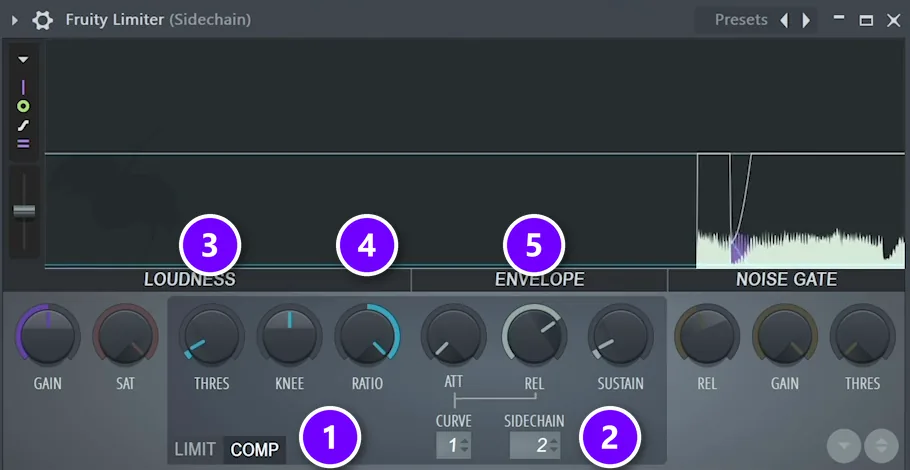Image resolution: width=910 pixels, height=470 pixels.
Task: Click the SUSTAIN knob
Action: click(620, 335)
